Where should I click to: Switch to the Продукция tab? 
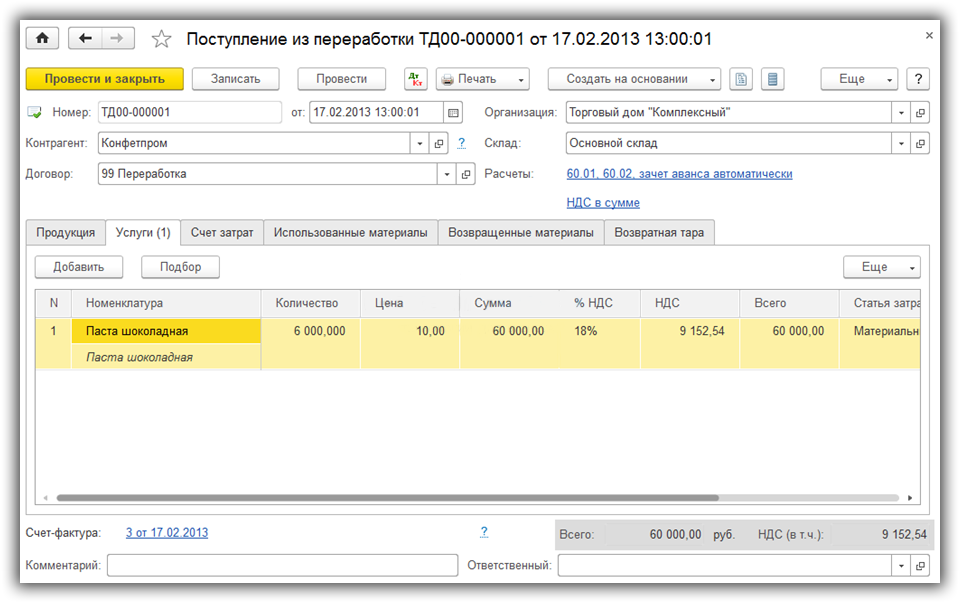tap(65, 233)
